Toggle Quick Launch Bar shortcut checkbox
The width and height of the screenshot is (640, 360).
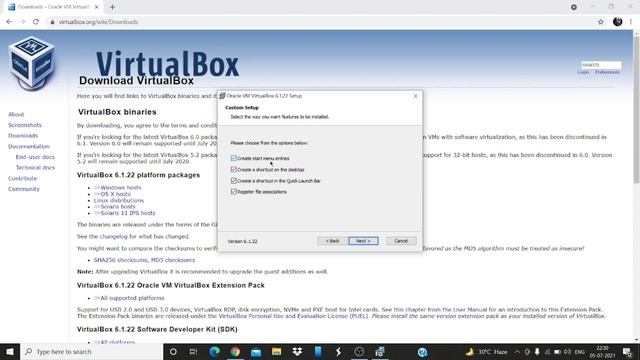[x=234, y=180]
